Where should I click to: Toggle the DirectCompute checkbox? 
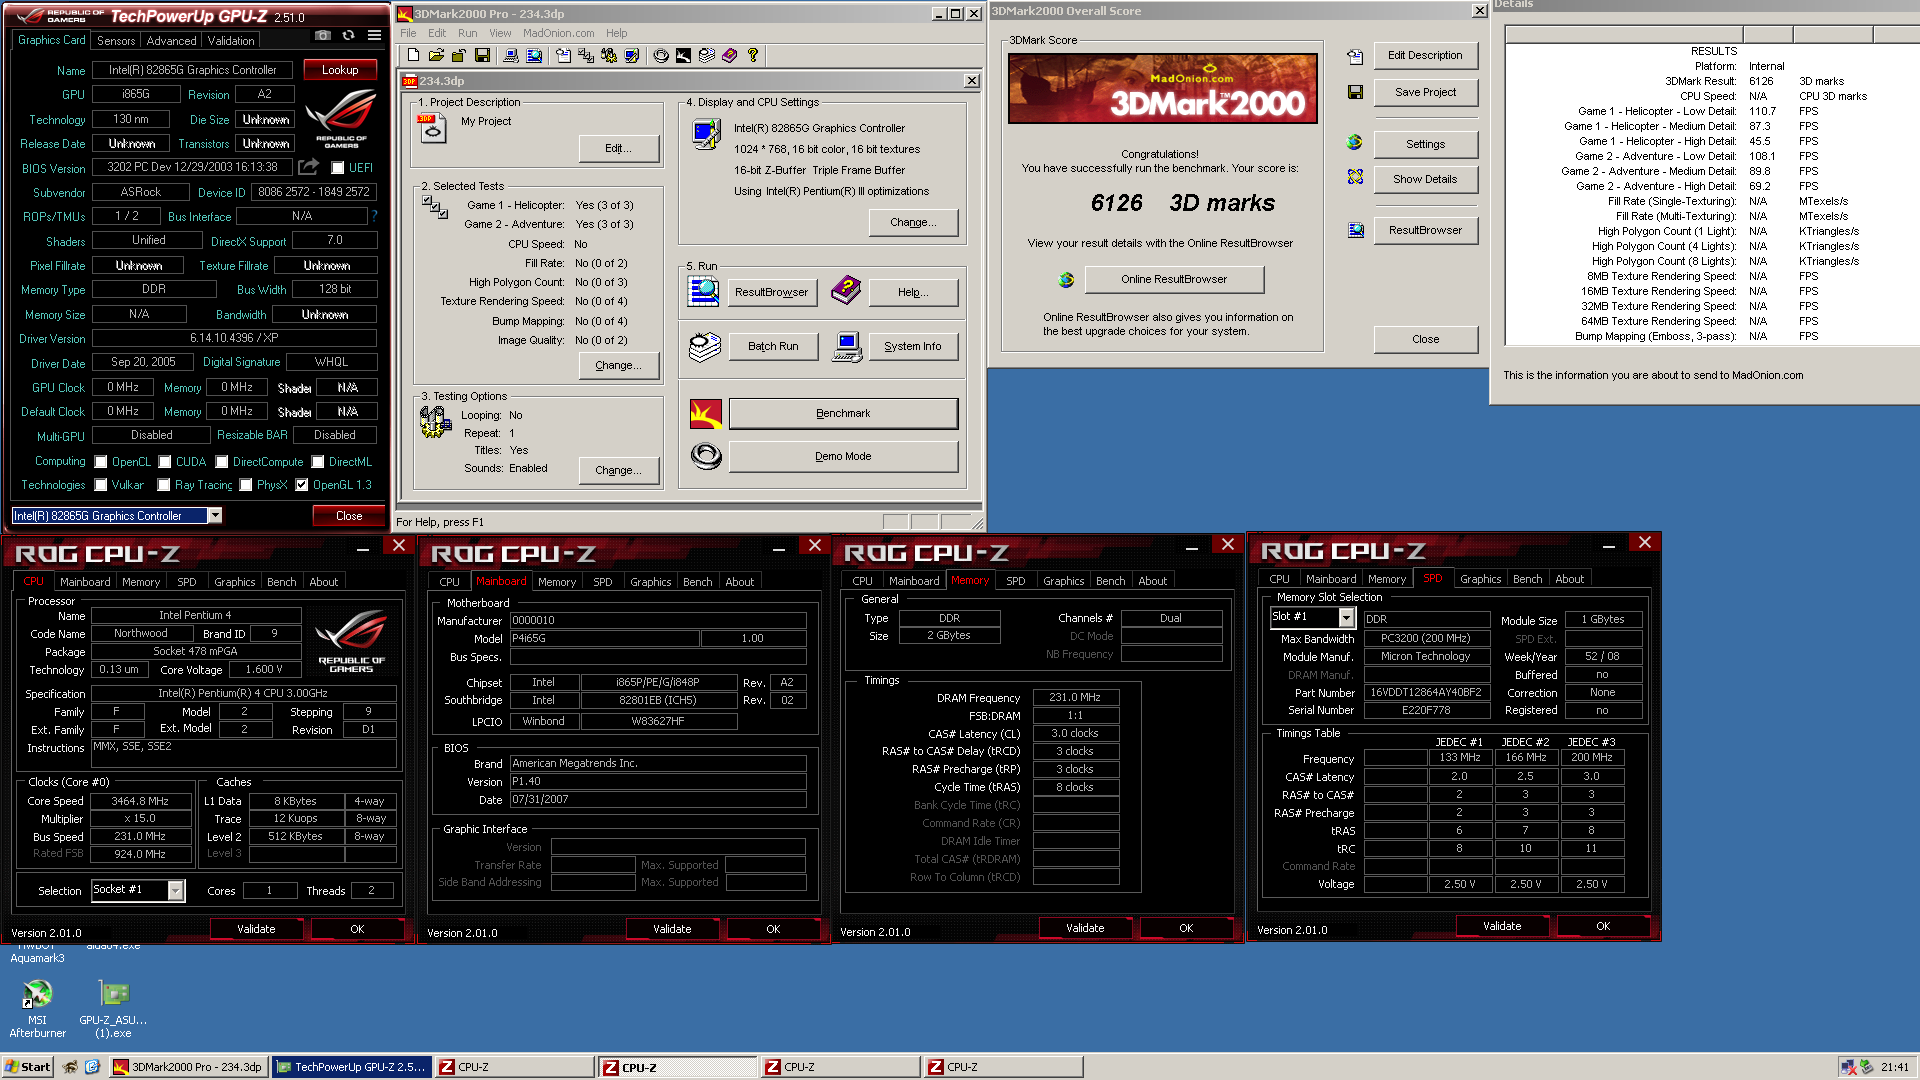[222, 462]
